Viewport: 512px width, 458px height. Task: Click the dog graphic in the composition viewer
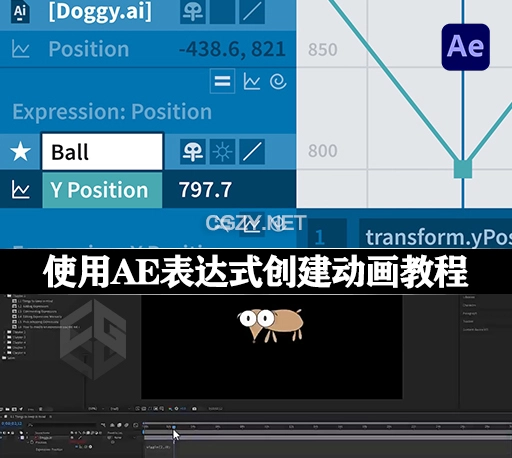pos(271,325)
